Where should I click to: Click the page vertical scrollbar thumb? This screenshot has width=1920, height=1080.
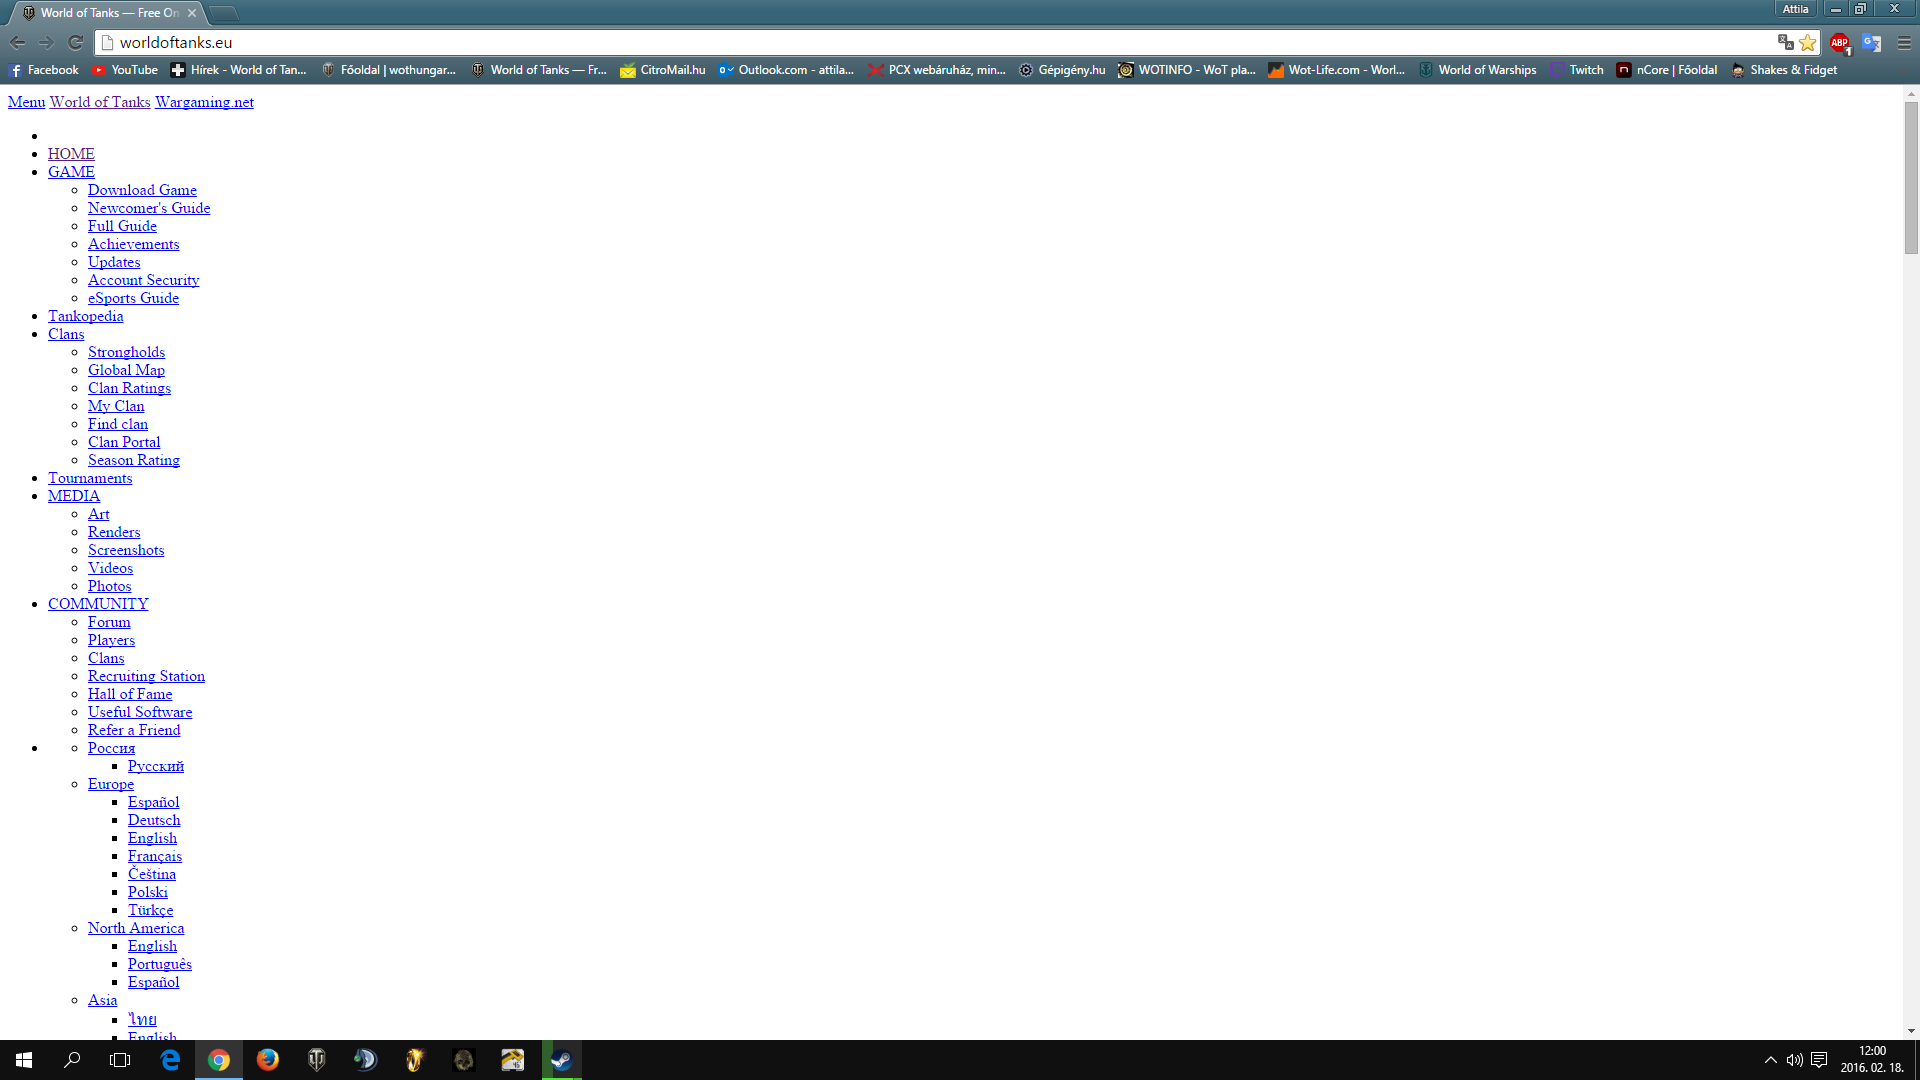1911,178
